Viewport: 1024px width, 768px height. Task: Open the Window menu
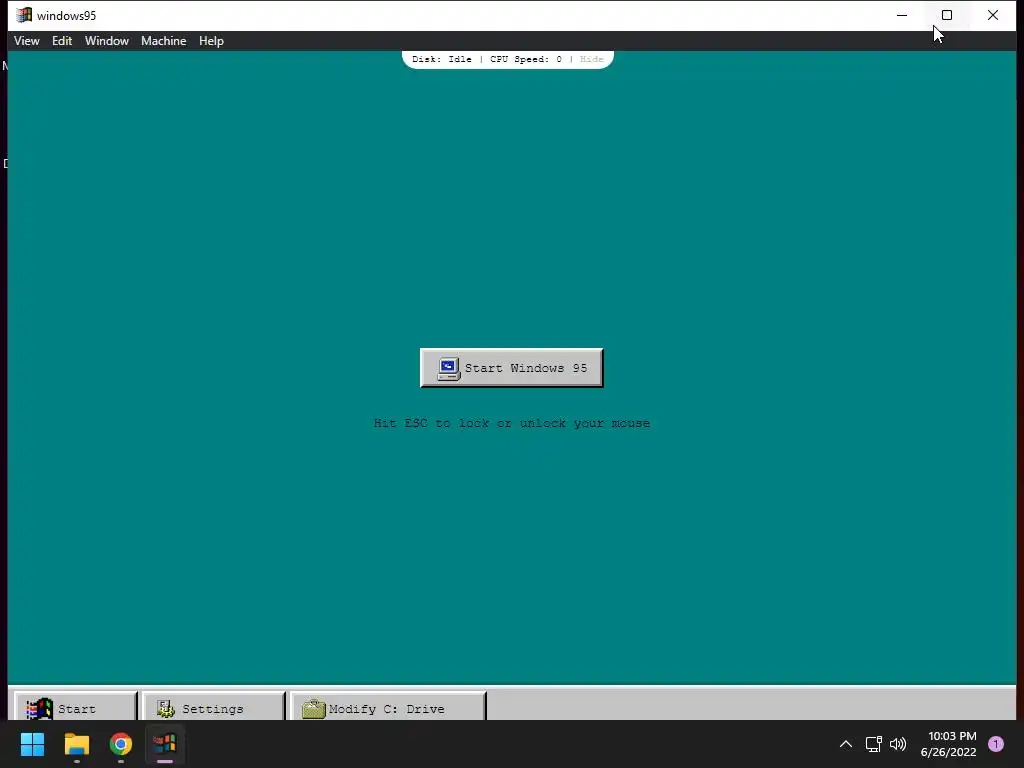pos(106,40)
